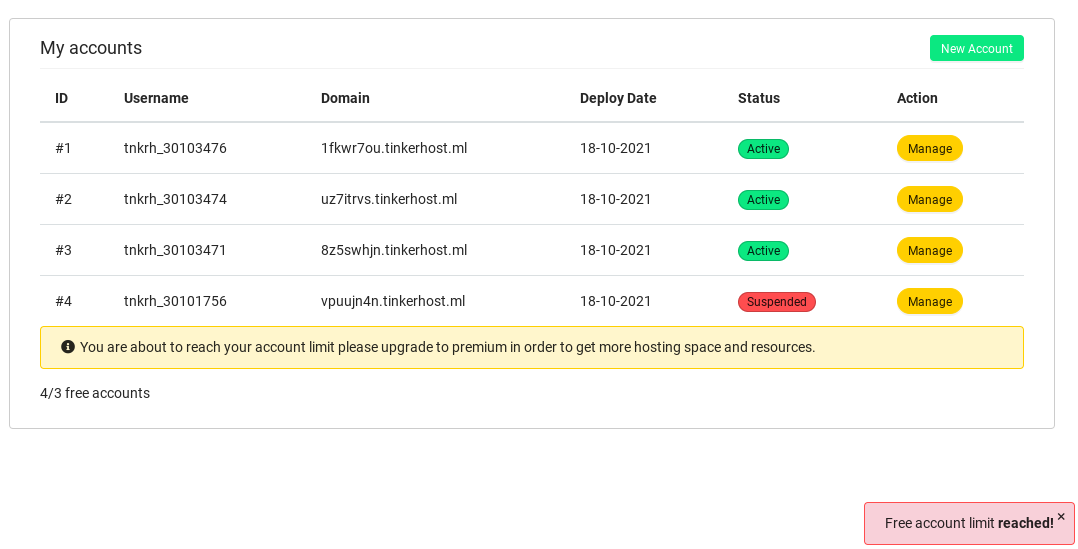Image resolution: width=1078 pixels, height=549 pixels.
Task: Click the Username column header
Action: pyautogui.click(x=156, y=98)
